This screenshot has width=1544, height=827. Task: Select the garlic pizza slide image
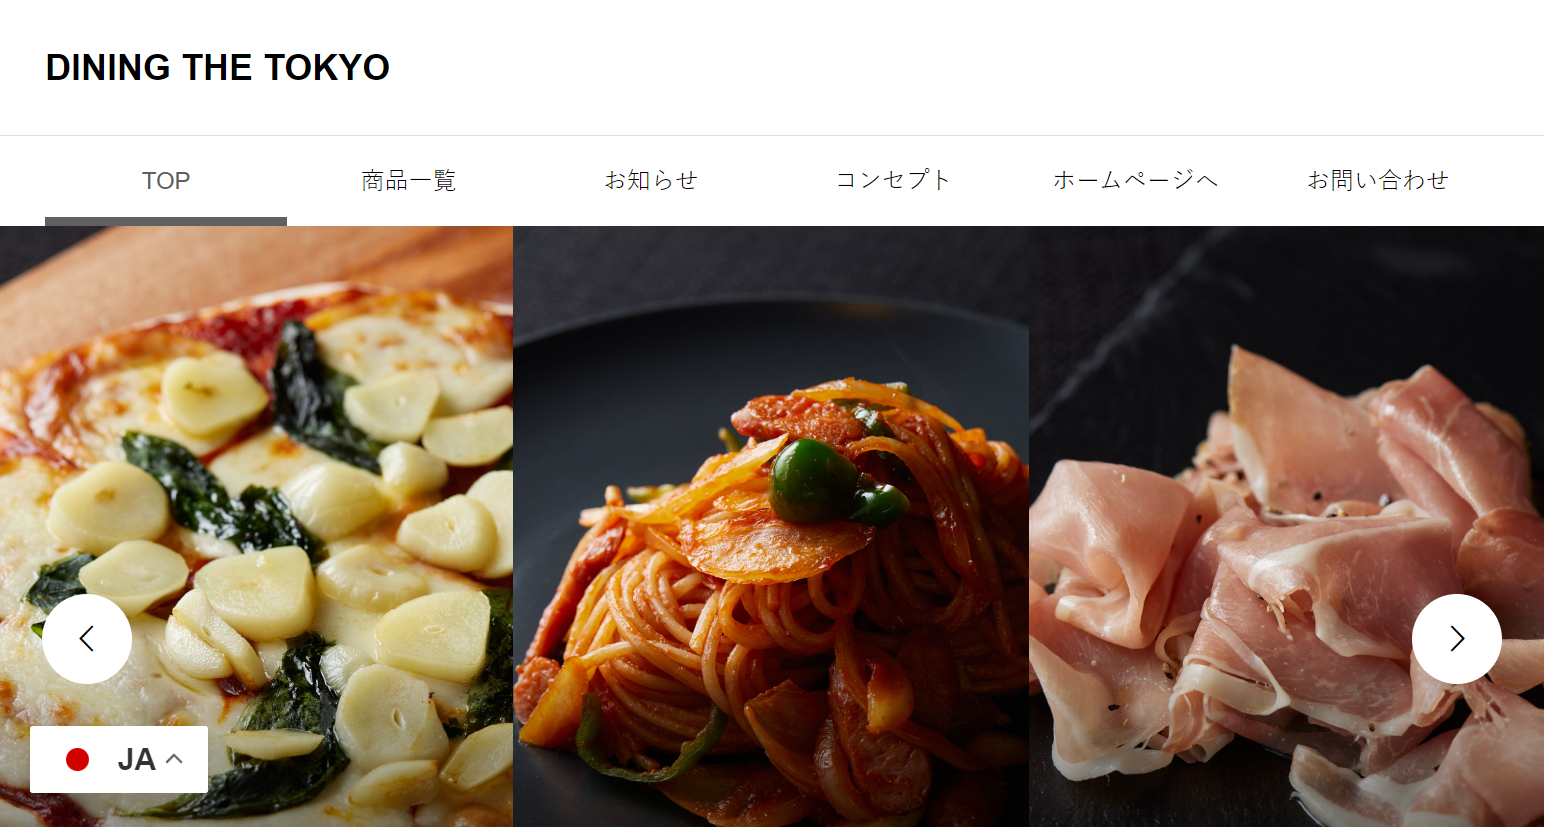pyautogui.click(x=256, y=526)
